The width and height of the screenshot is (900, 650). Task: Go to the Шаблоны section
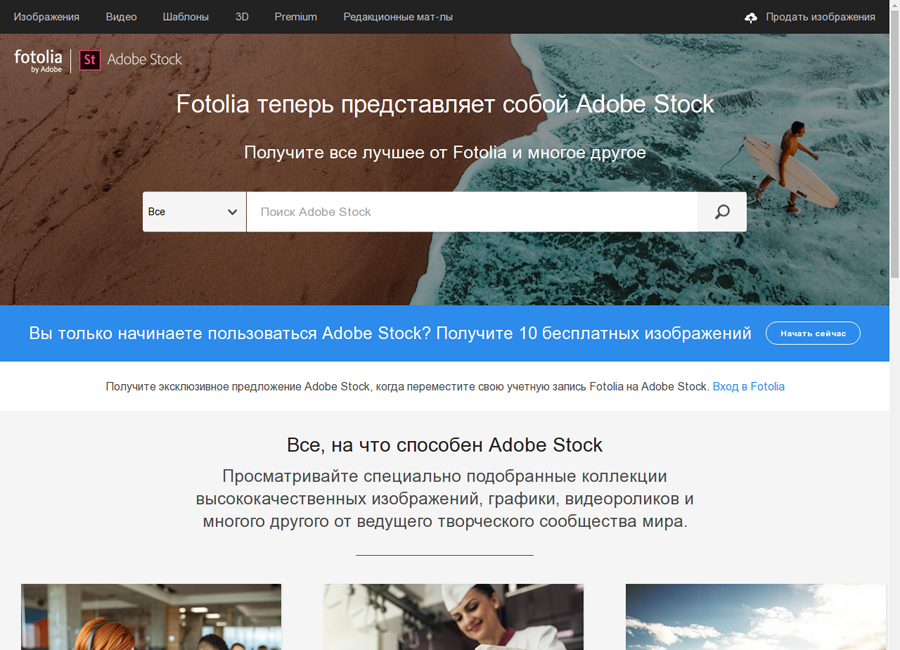[x=186, y=17]
